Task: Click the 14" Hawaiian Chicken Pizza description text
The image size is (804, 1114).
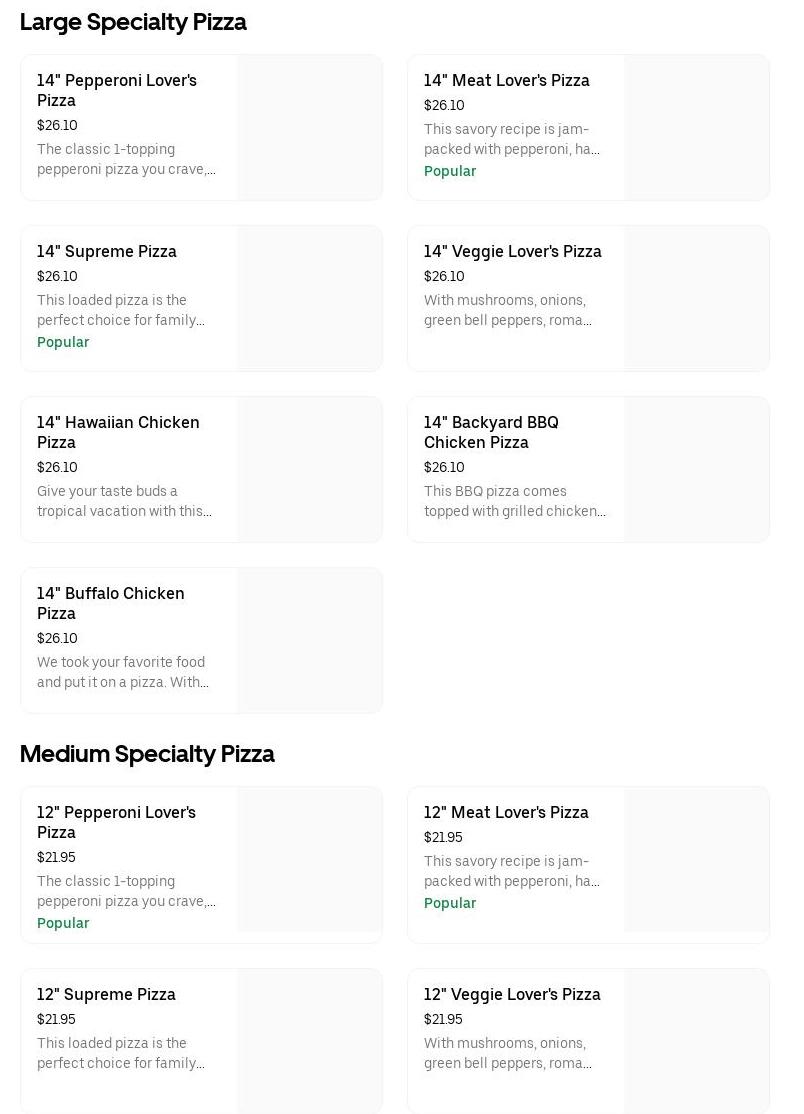Action: click(x=124, y=501)
